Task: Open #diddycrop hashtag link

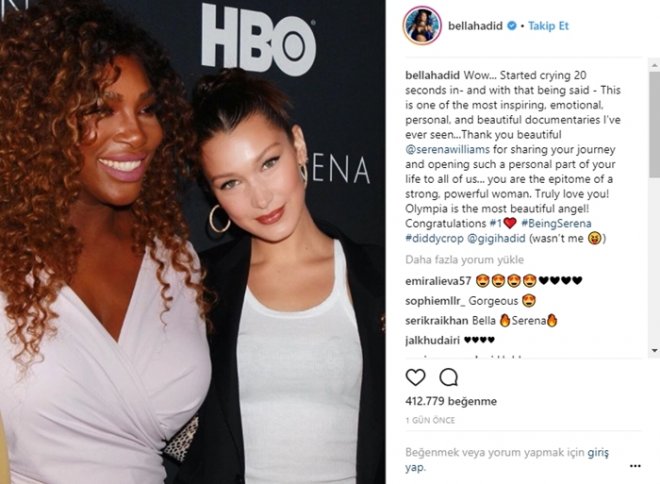Action: coord(434,238)
